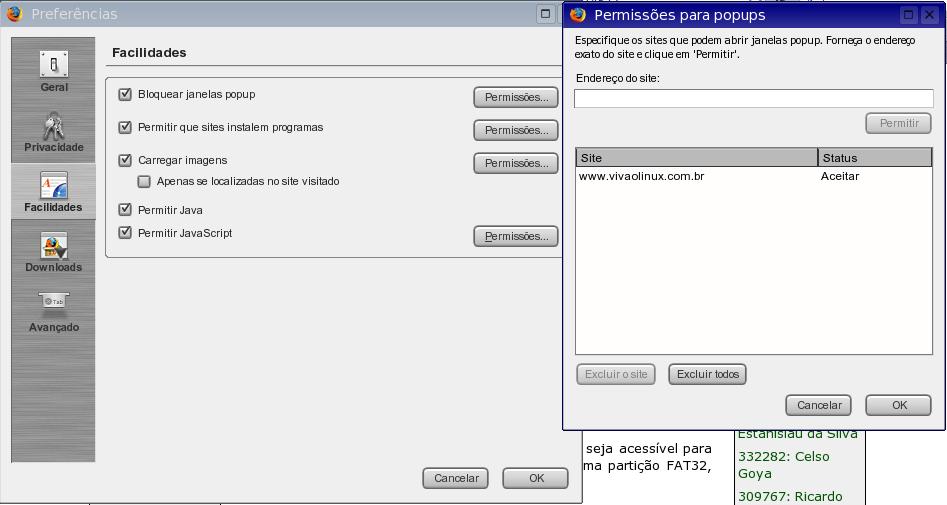This screenshot has width=947, height=505.
Task: Toggle Permitir Java checkbox
Action: [x=125, y=210]
